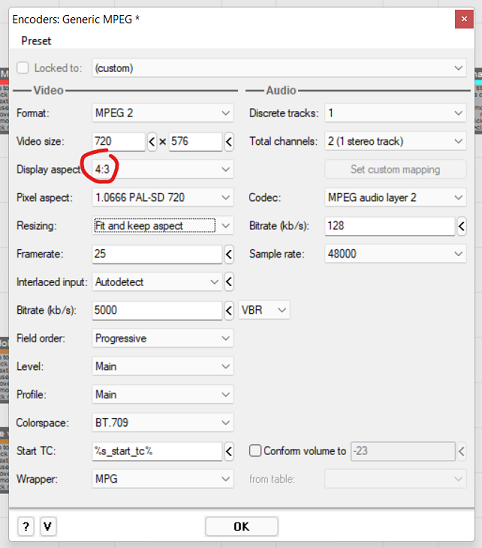Open the Pixel aspect dropdown
This screenshot has width=482, height=548.
[x=163, y=197]
